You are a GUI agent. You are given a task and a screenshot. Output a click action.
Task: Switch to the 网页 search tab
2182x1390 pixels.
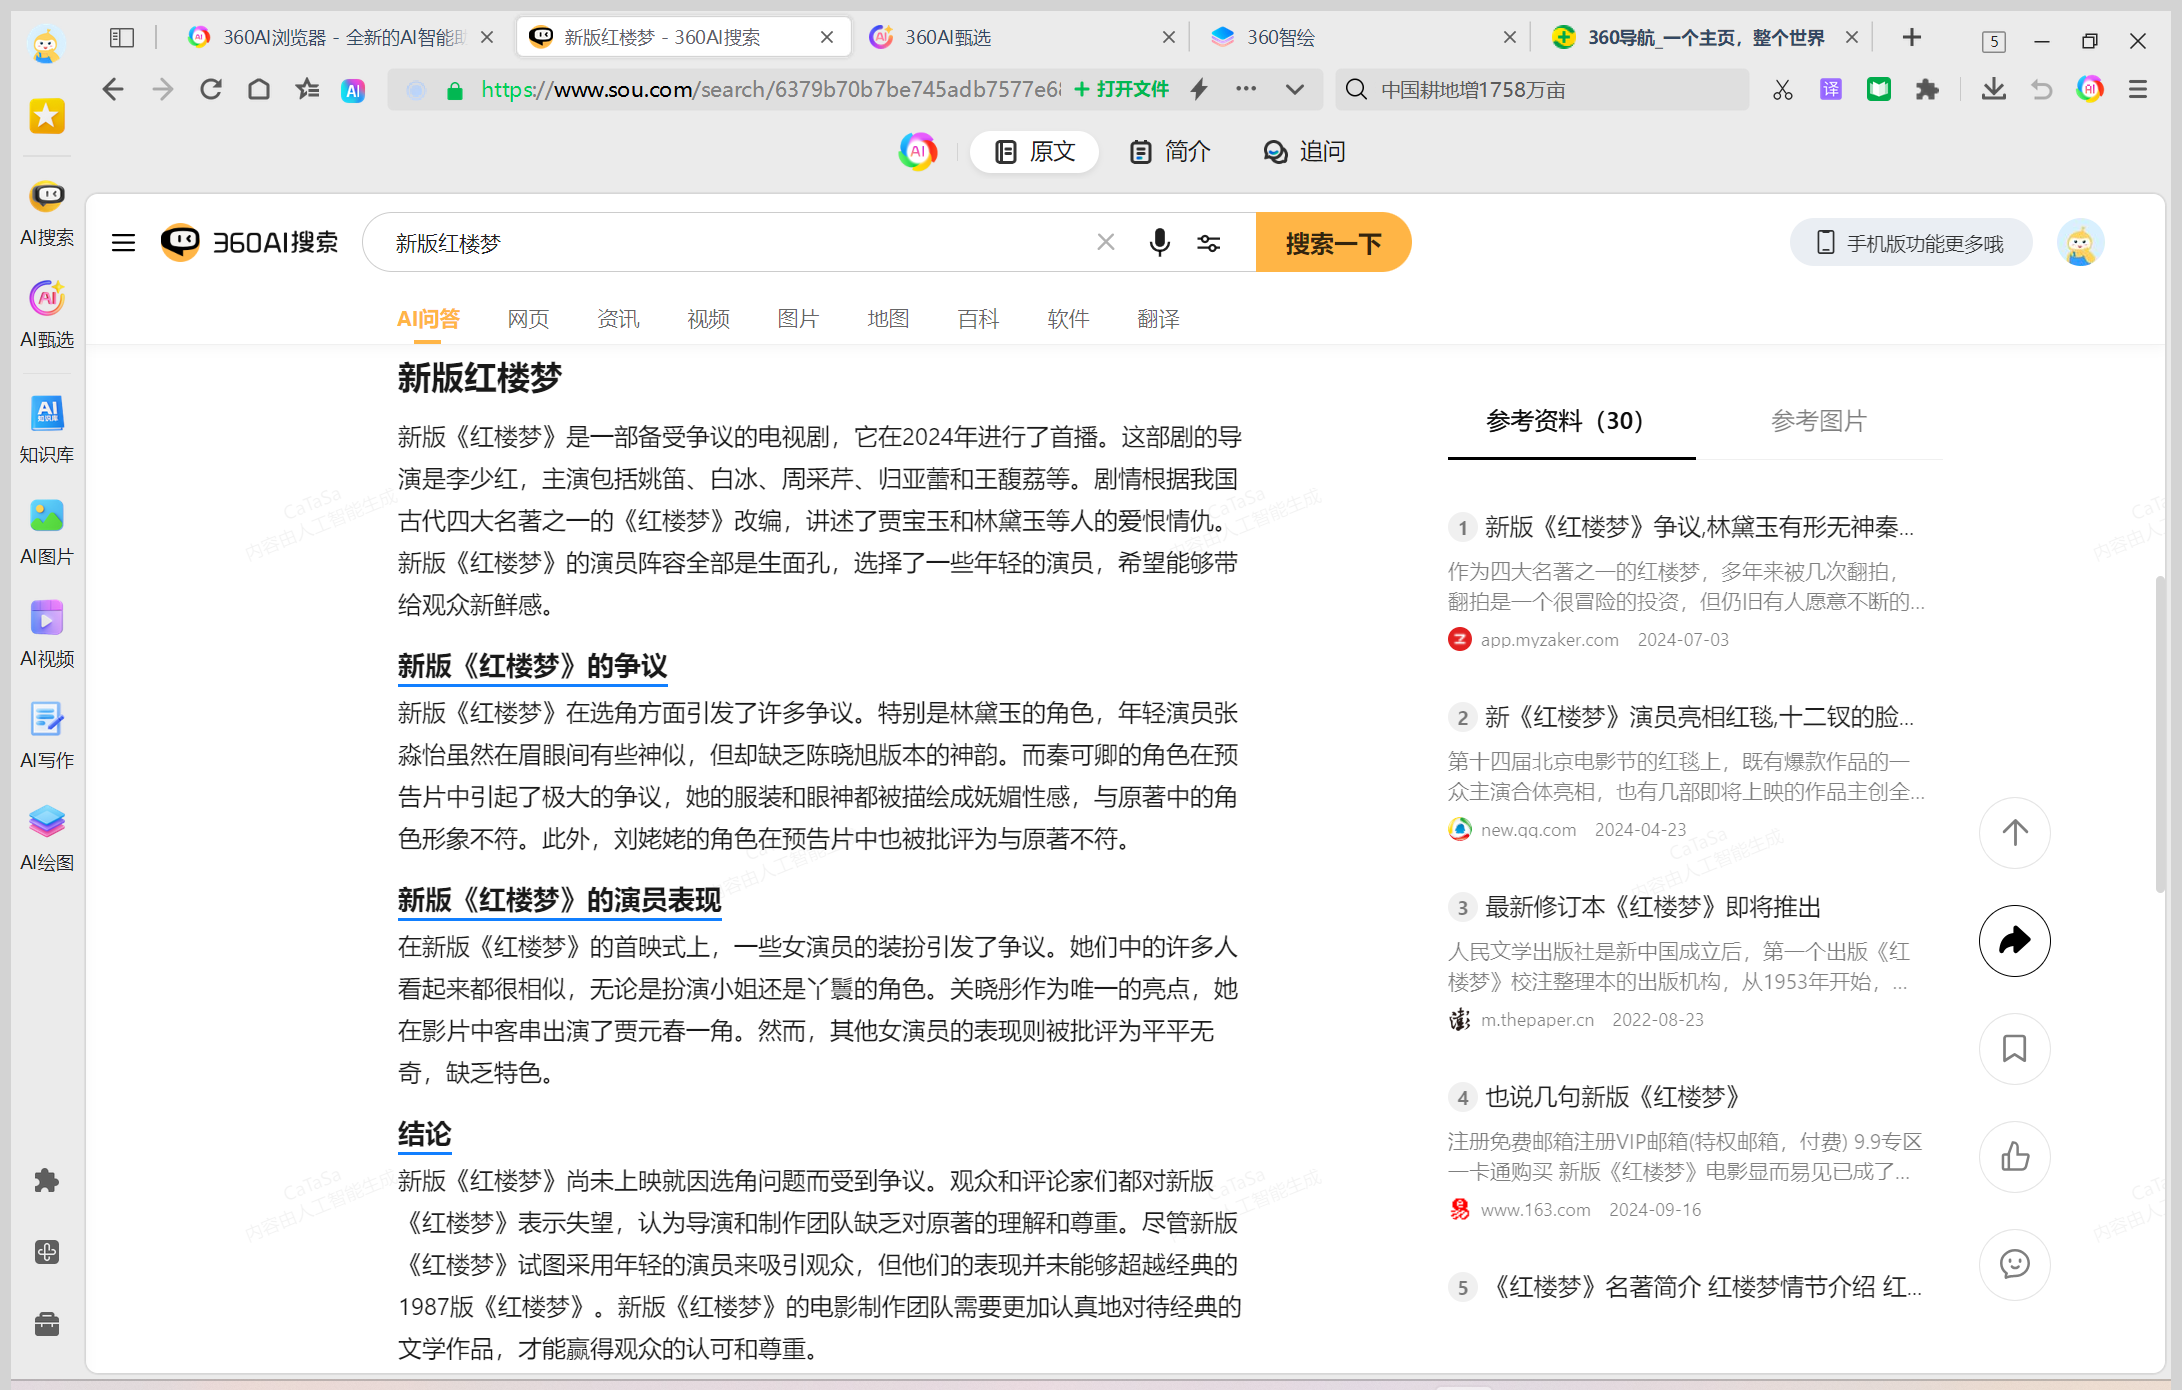(x=528, y=319)
